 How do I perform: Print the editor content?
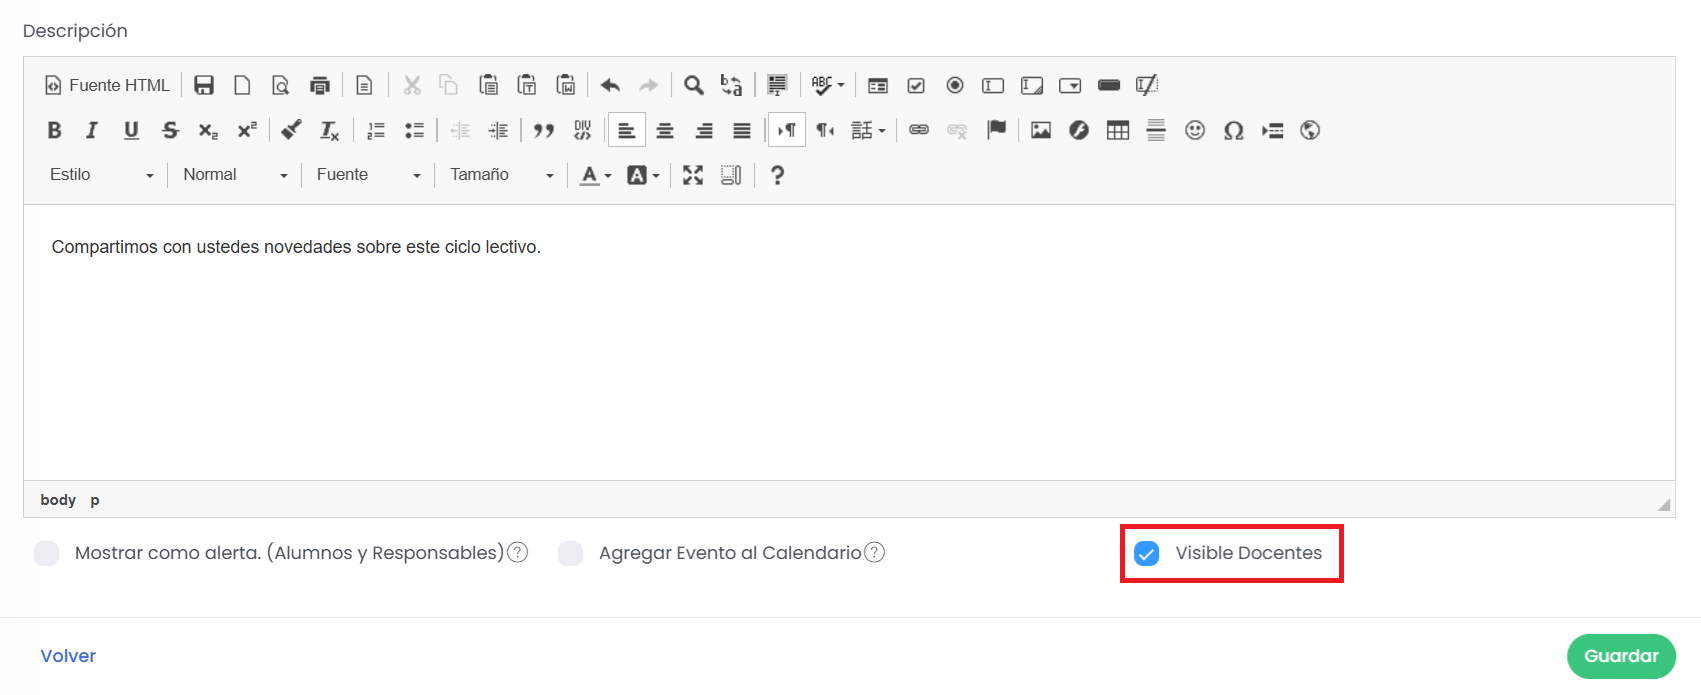pos(319,85)
